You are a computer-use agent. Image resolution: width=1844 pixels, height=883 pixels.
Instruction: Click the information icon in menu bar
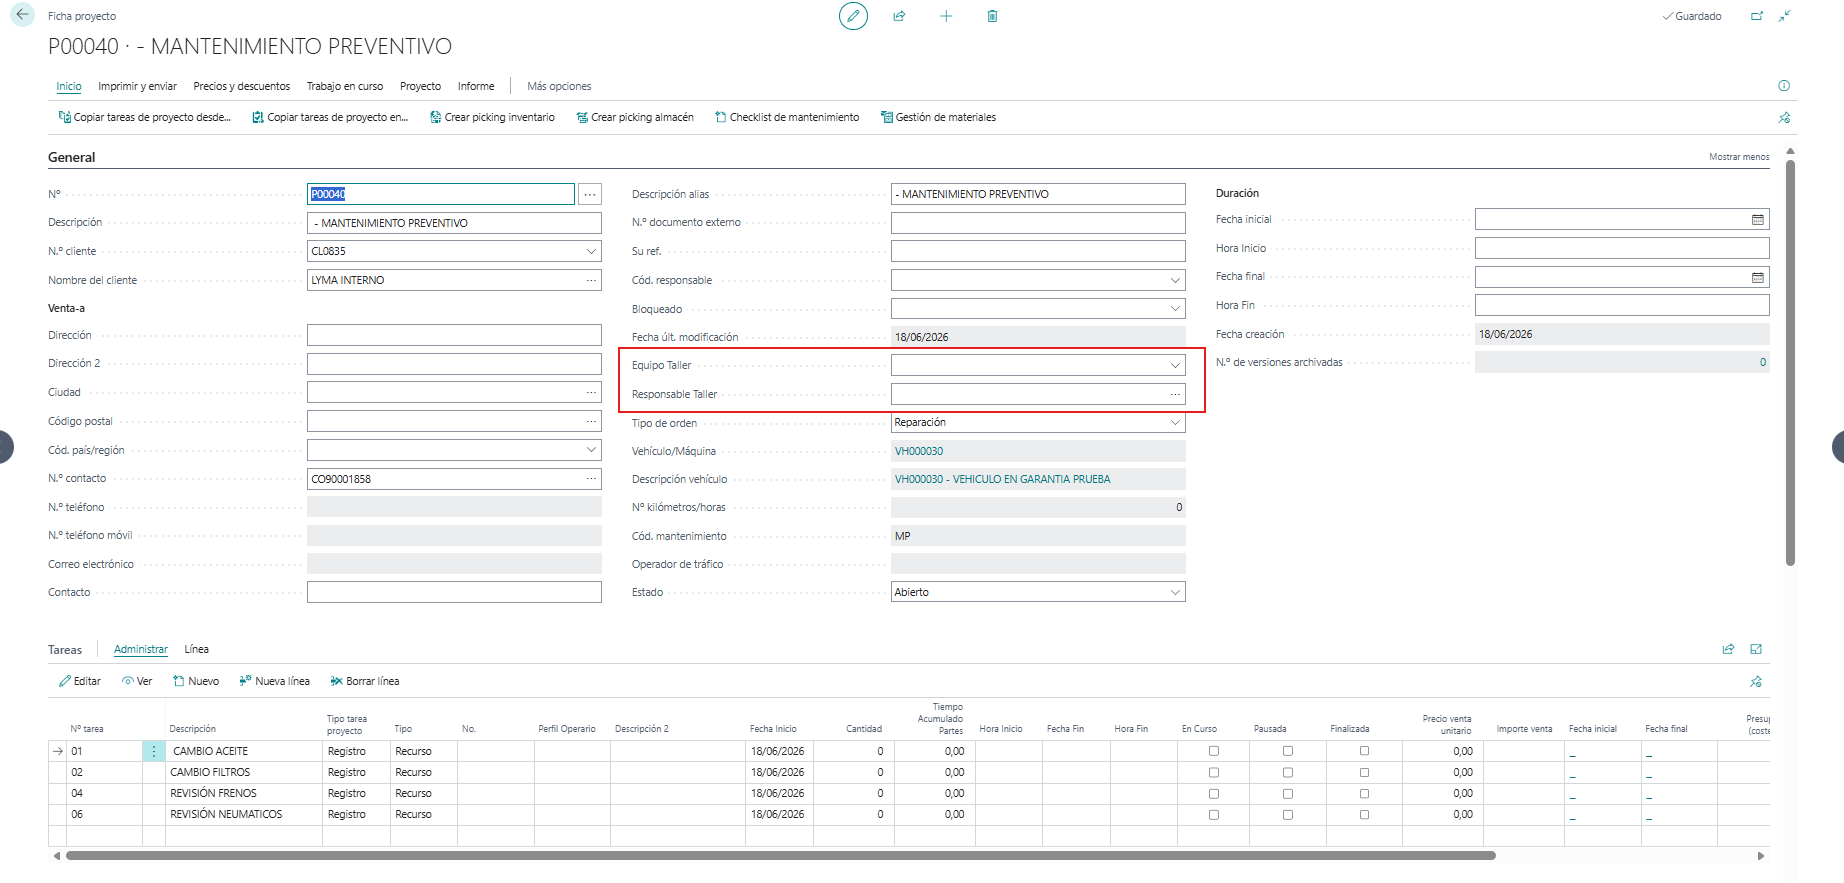tap(1784, 86)
